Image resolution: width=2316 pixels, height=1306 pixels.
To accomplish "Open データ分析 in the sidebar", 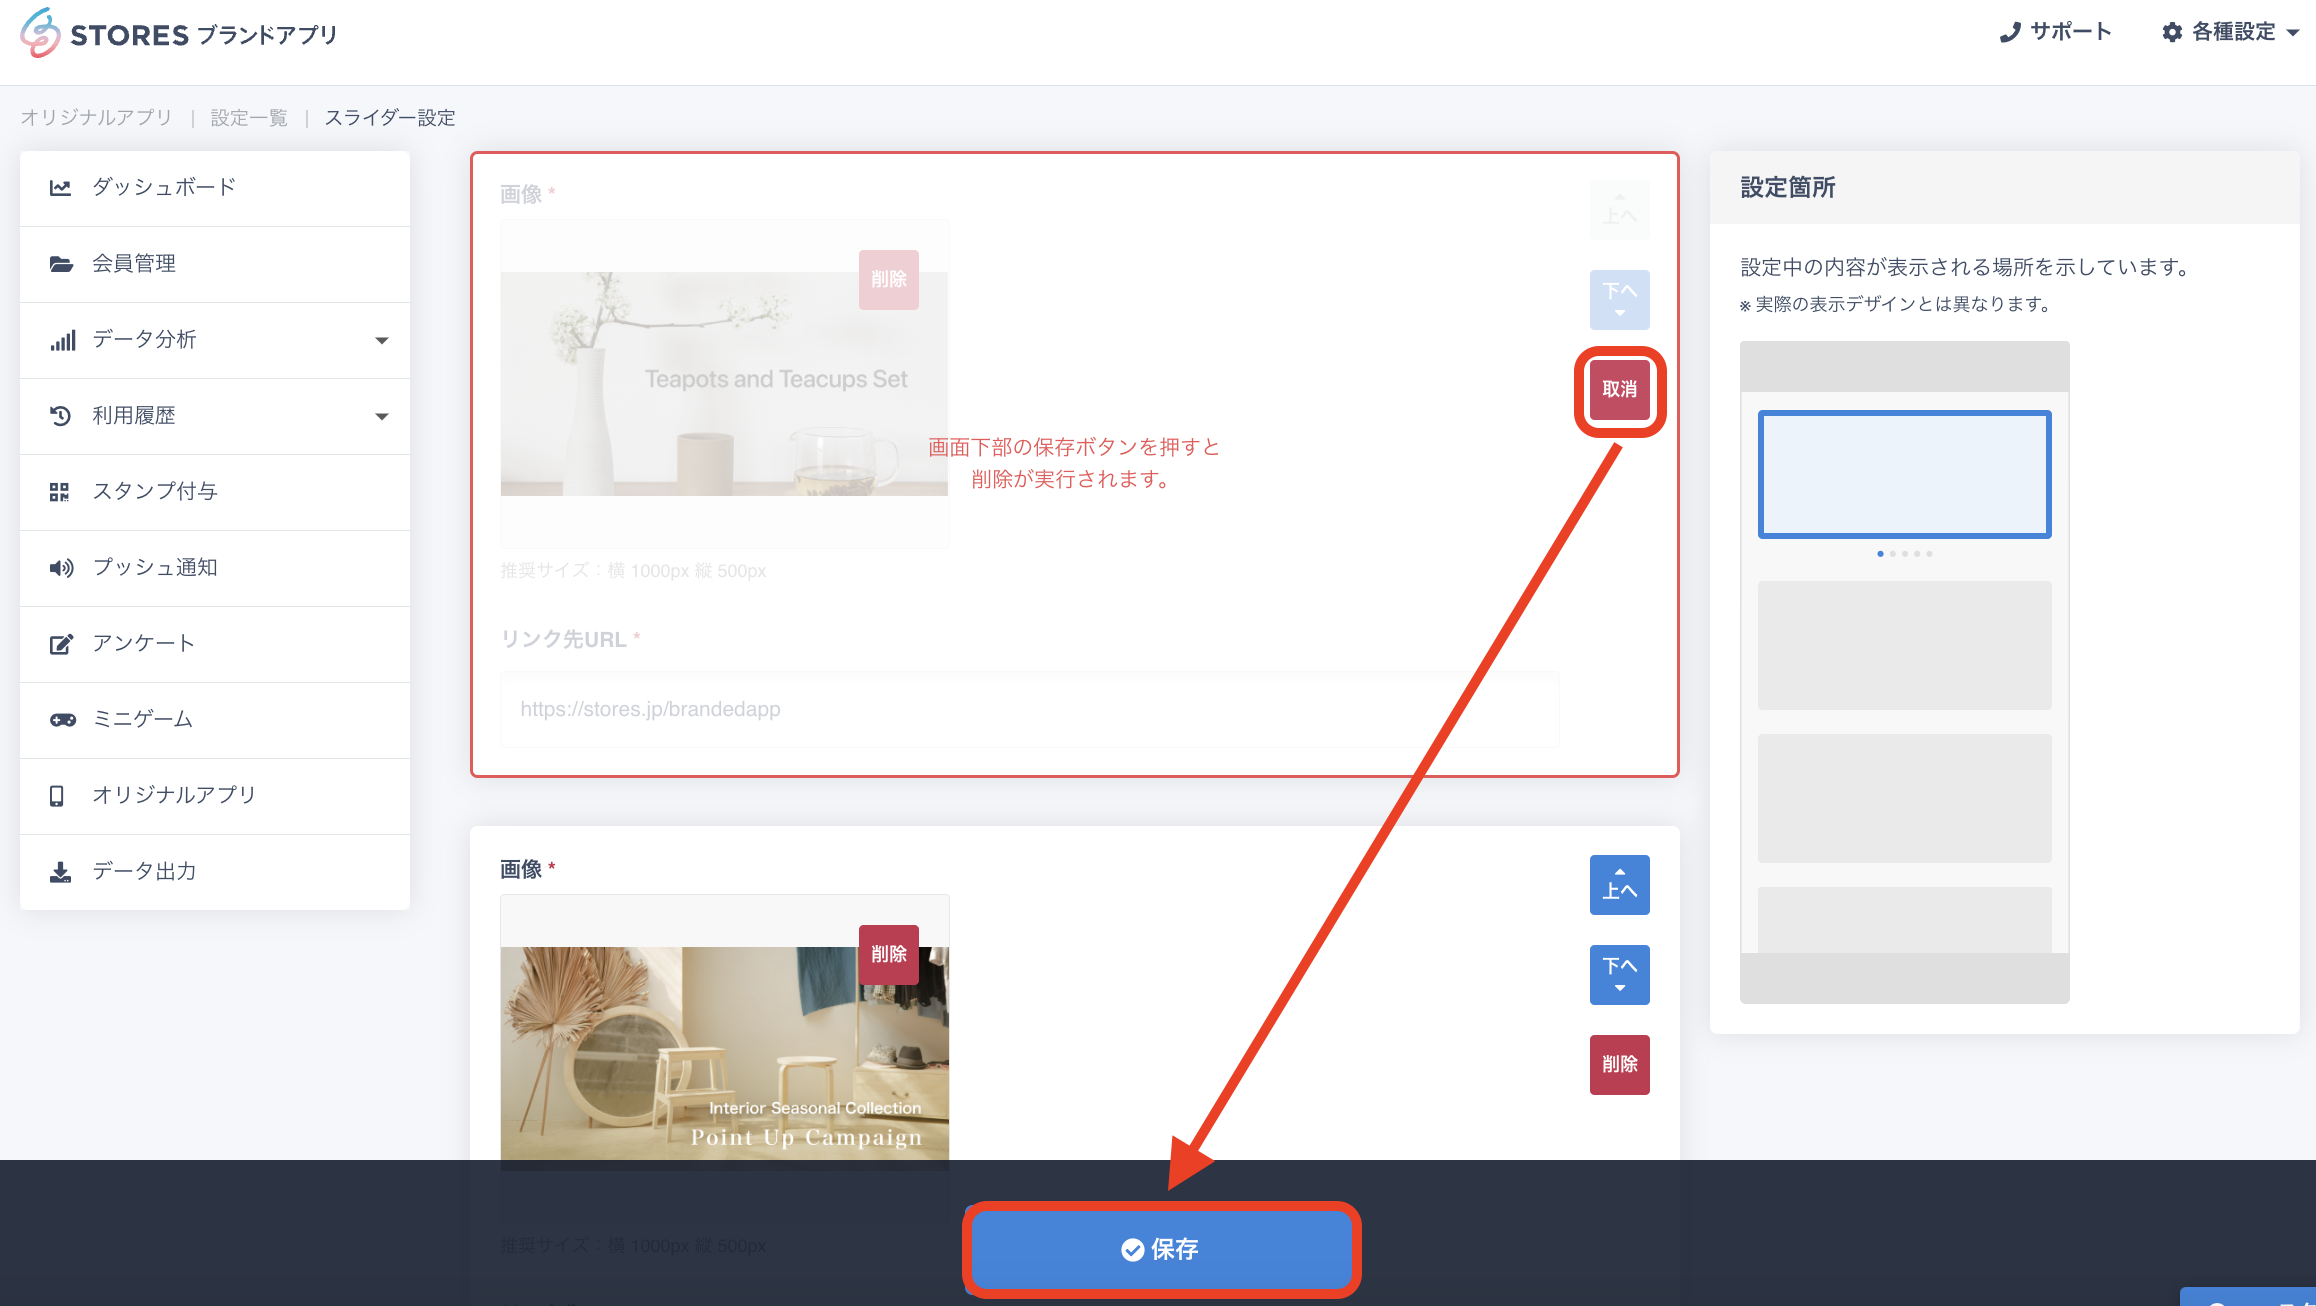I will click(x=215, y=340).
